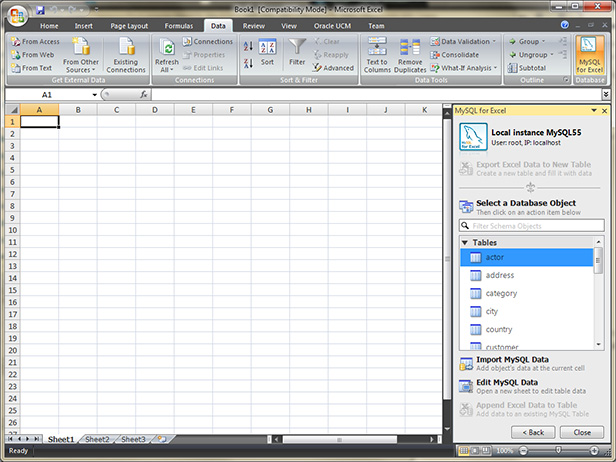The width and height of the screenshot is (616, 462).
Task: Expand the formula bar
Action: click(606, 94)
